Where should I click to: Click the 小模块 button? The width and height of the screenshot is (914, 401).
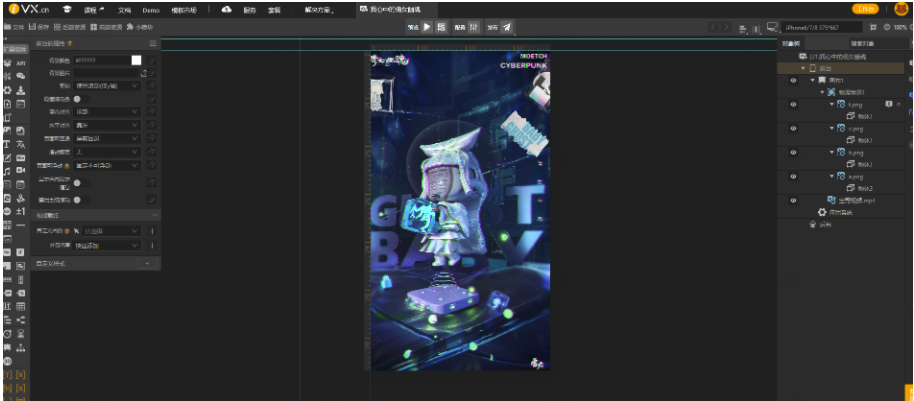point(140,27)
